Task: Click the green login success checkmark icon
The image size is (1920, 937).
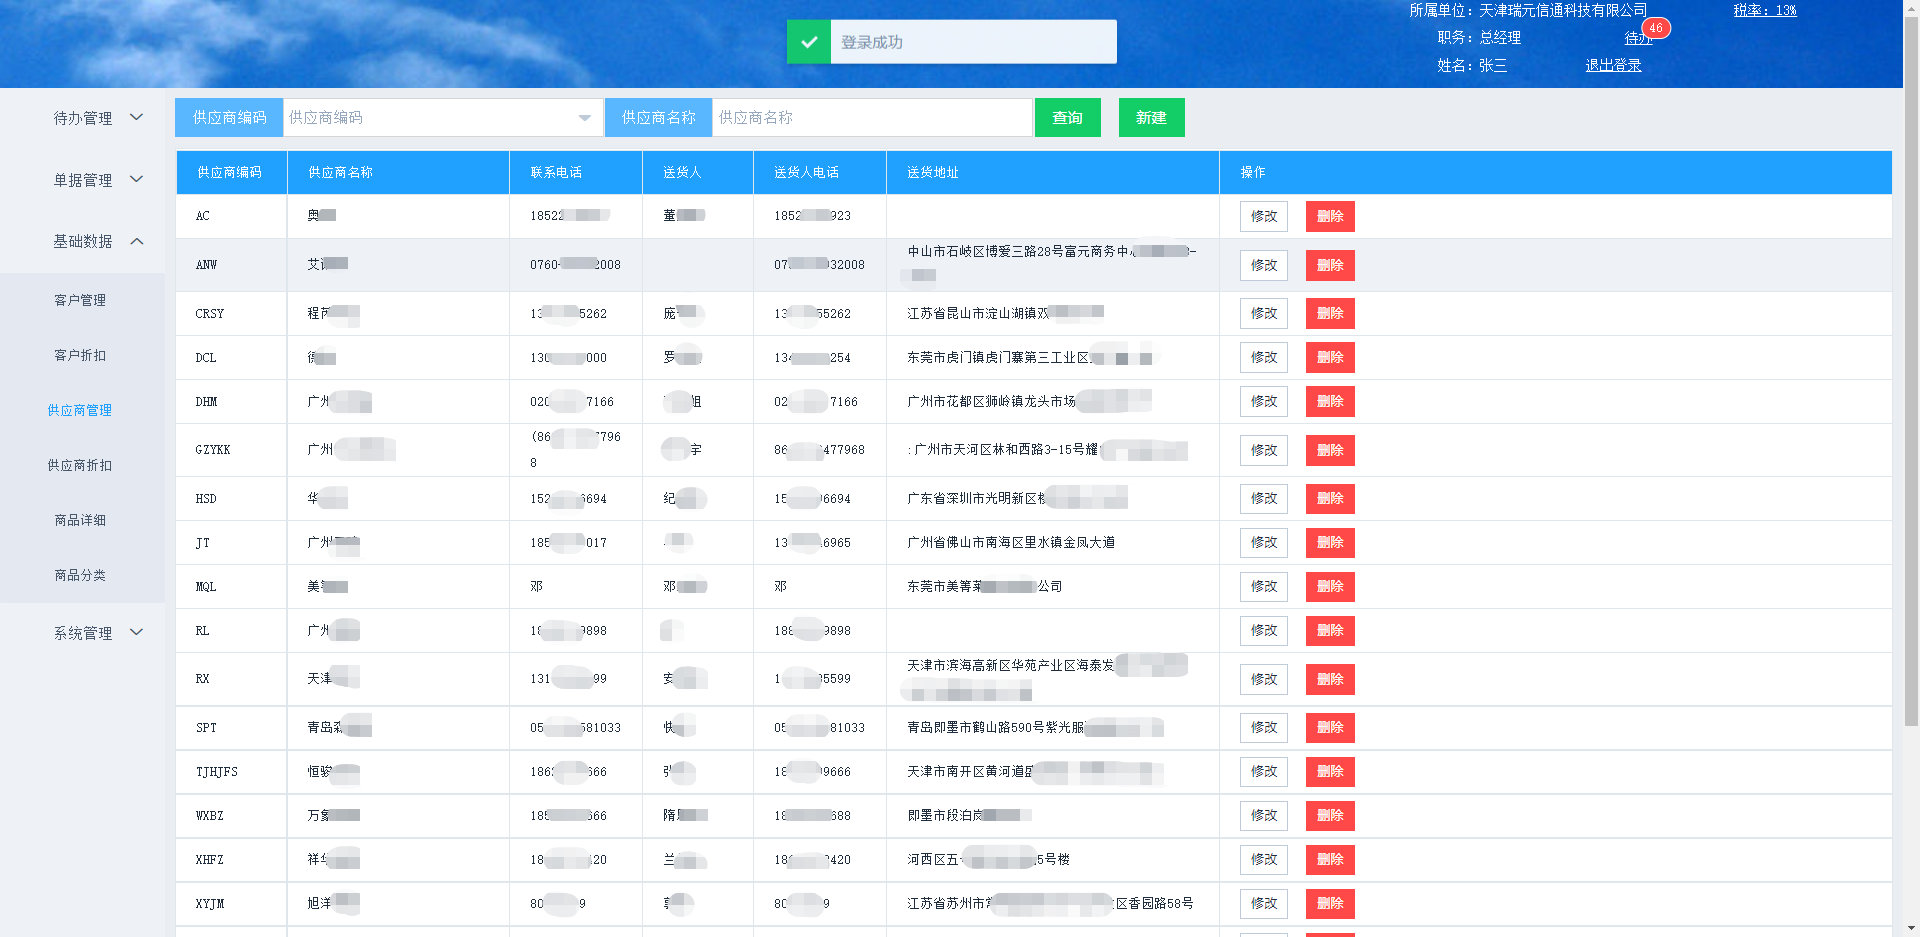Action: coord(808,42)
